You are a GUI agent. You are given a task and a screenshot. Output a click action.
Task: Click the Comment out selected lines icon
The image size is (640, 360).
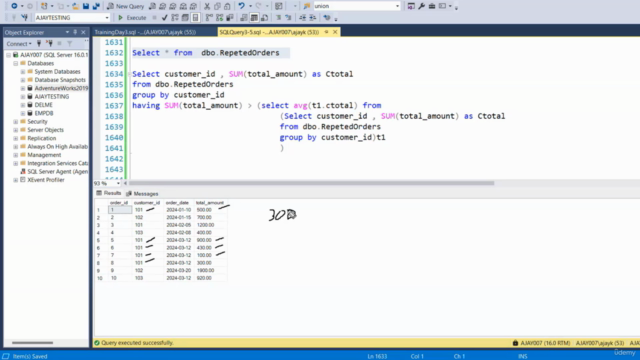click(278, 18)
